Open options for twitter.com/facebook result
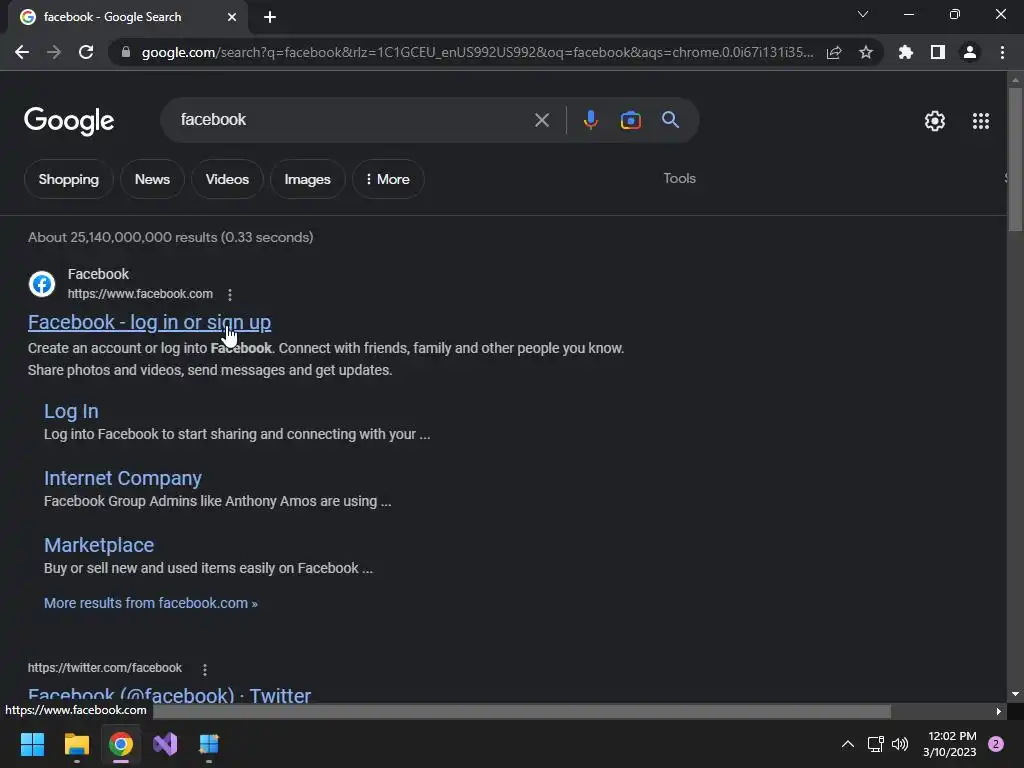1024x768 pixels. [x=205, y=669]
